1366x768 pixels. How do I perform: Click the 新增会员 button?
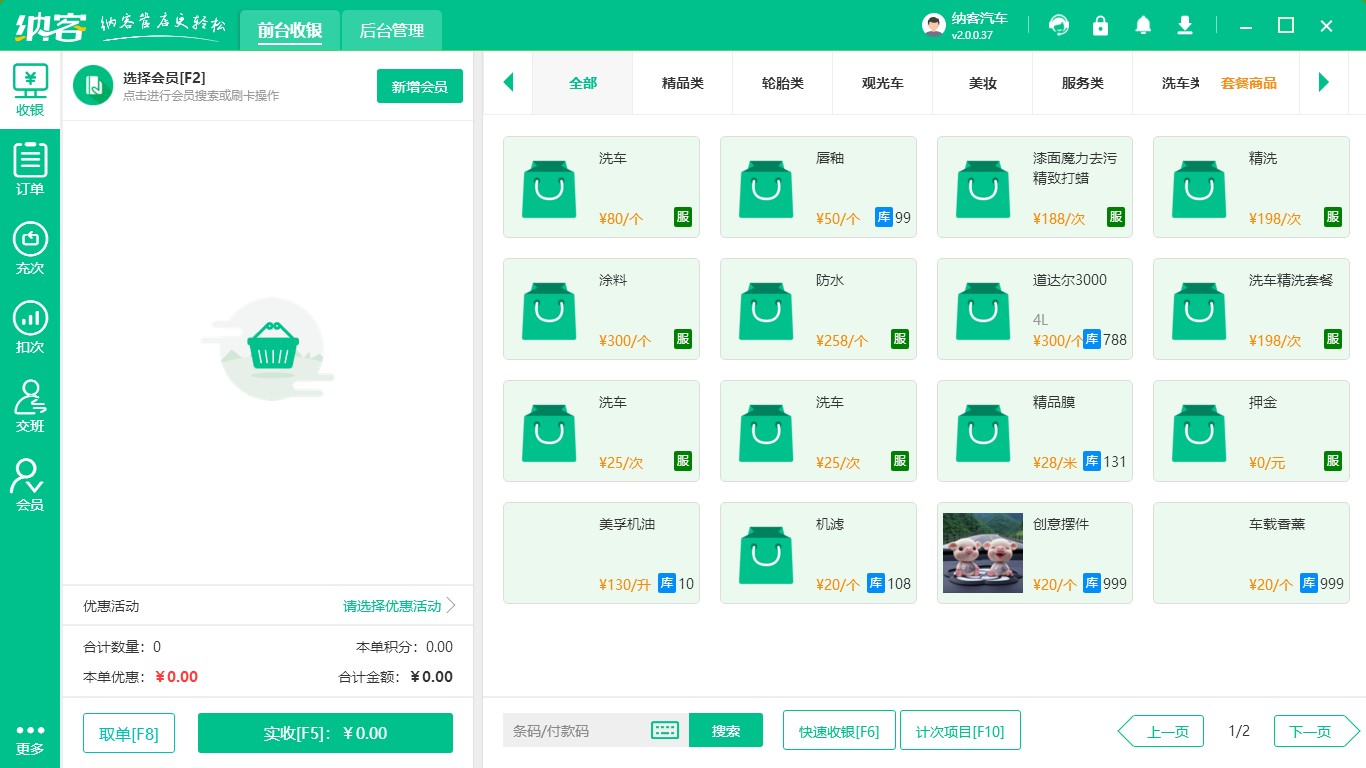click(419, 87)
